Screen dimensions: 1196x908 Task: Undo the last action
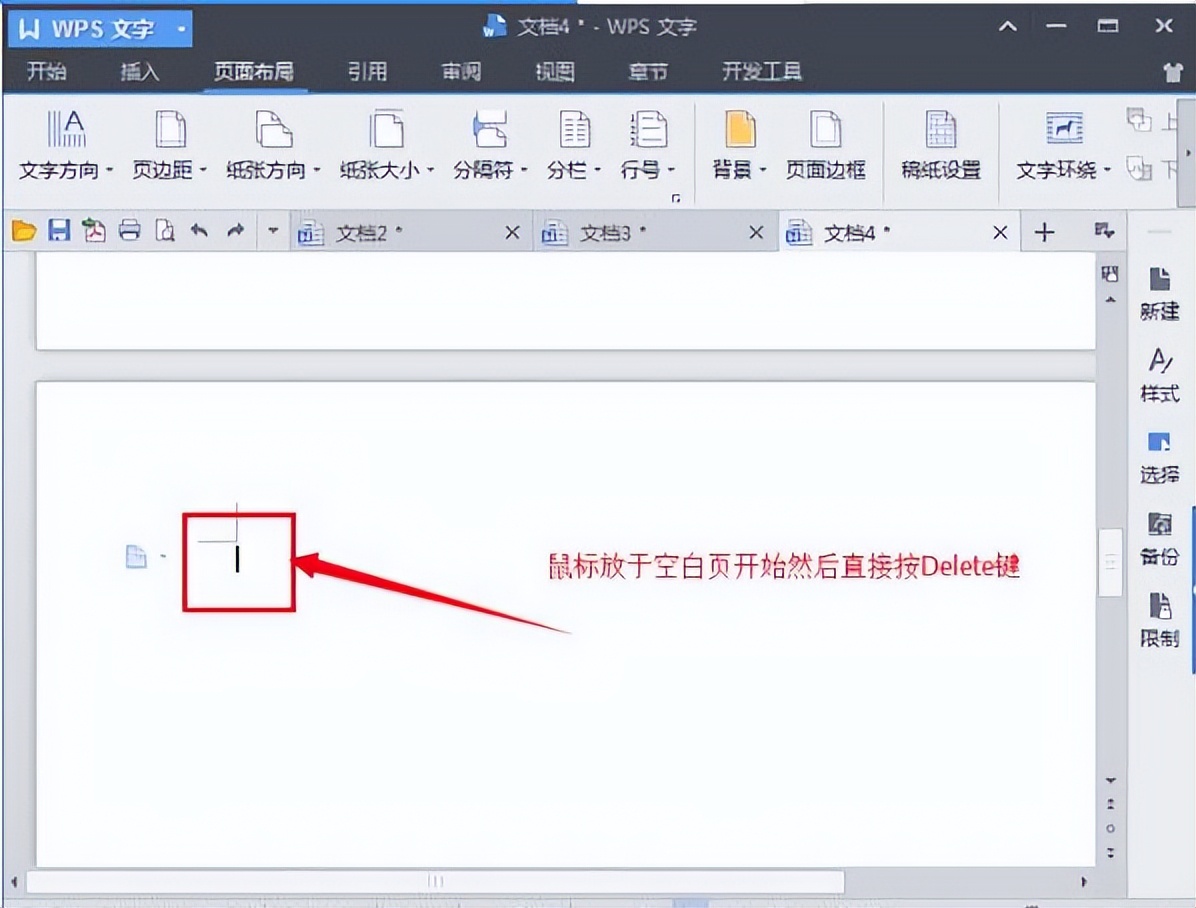(x=199, y=231)
